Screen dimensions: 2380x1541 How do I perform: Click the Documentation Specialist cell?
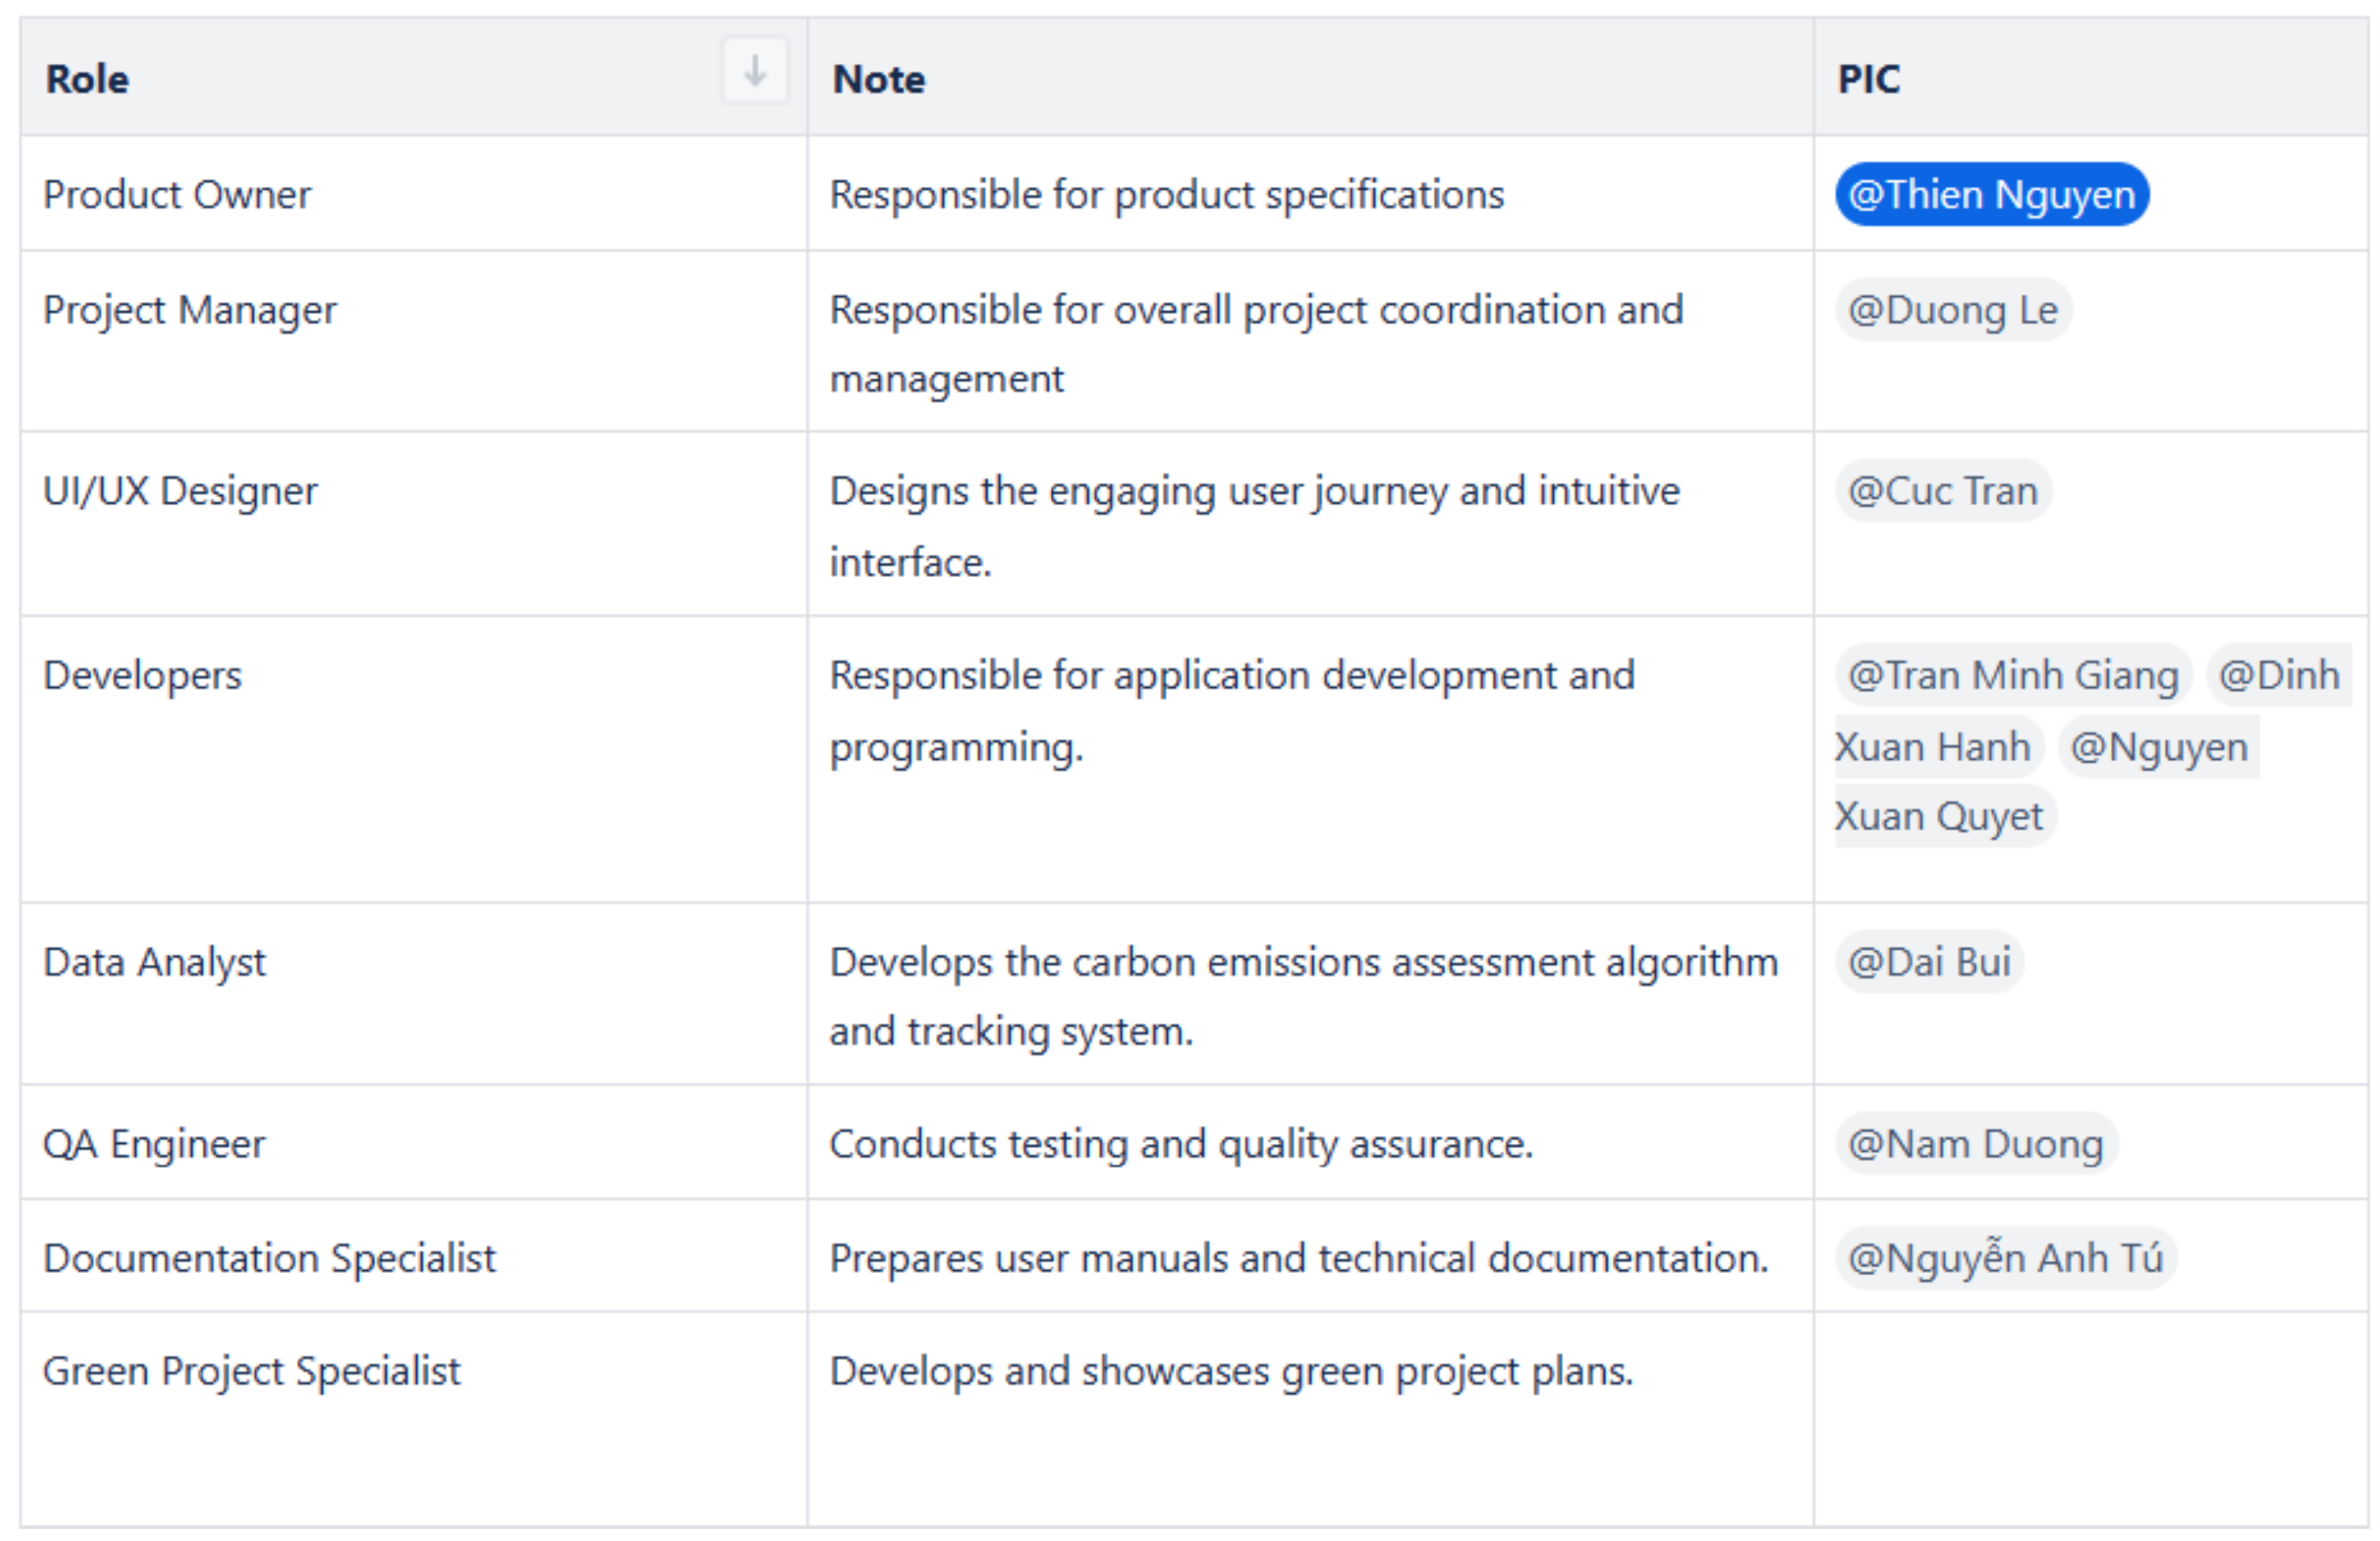[x=269, y=1258]
